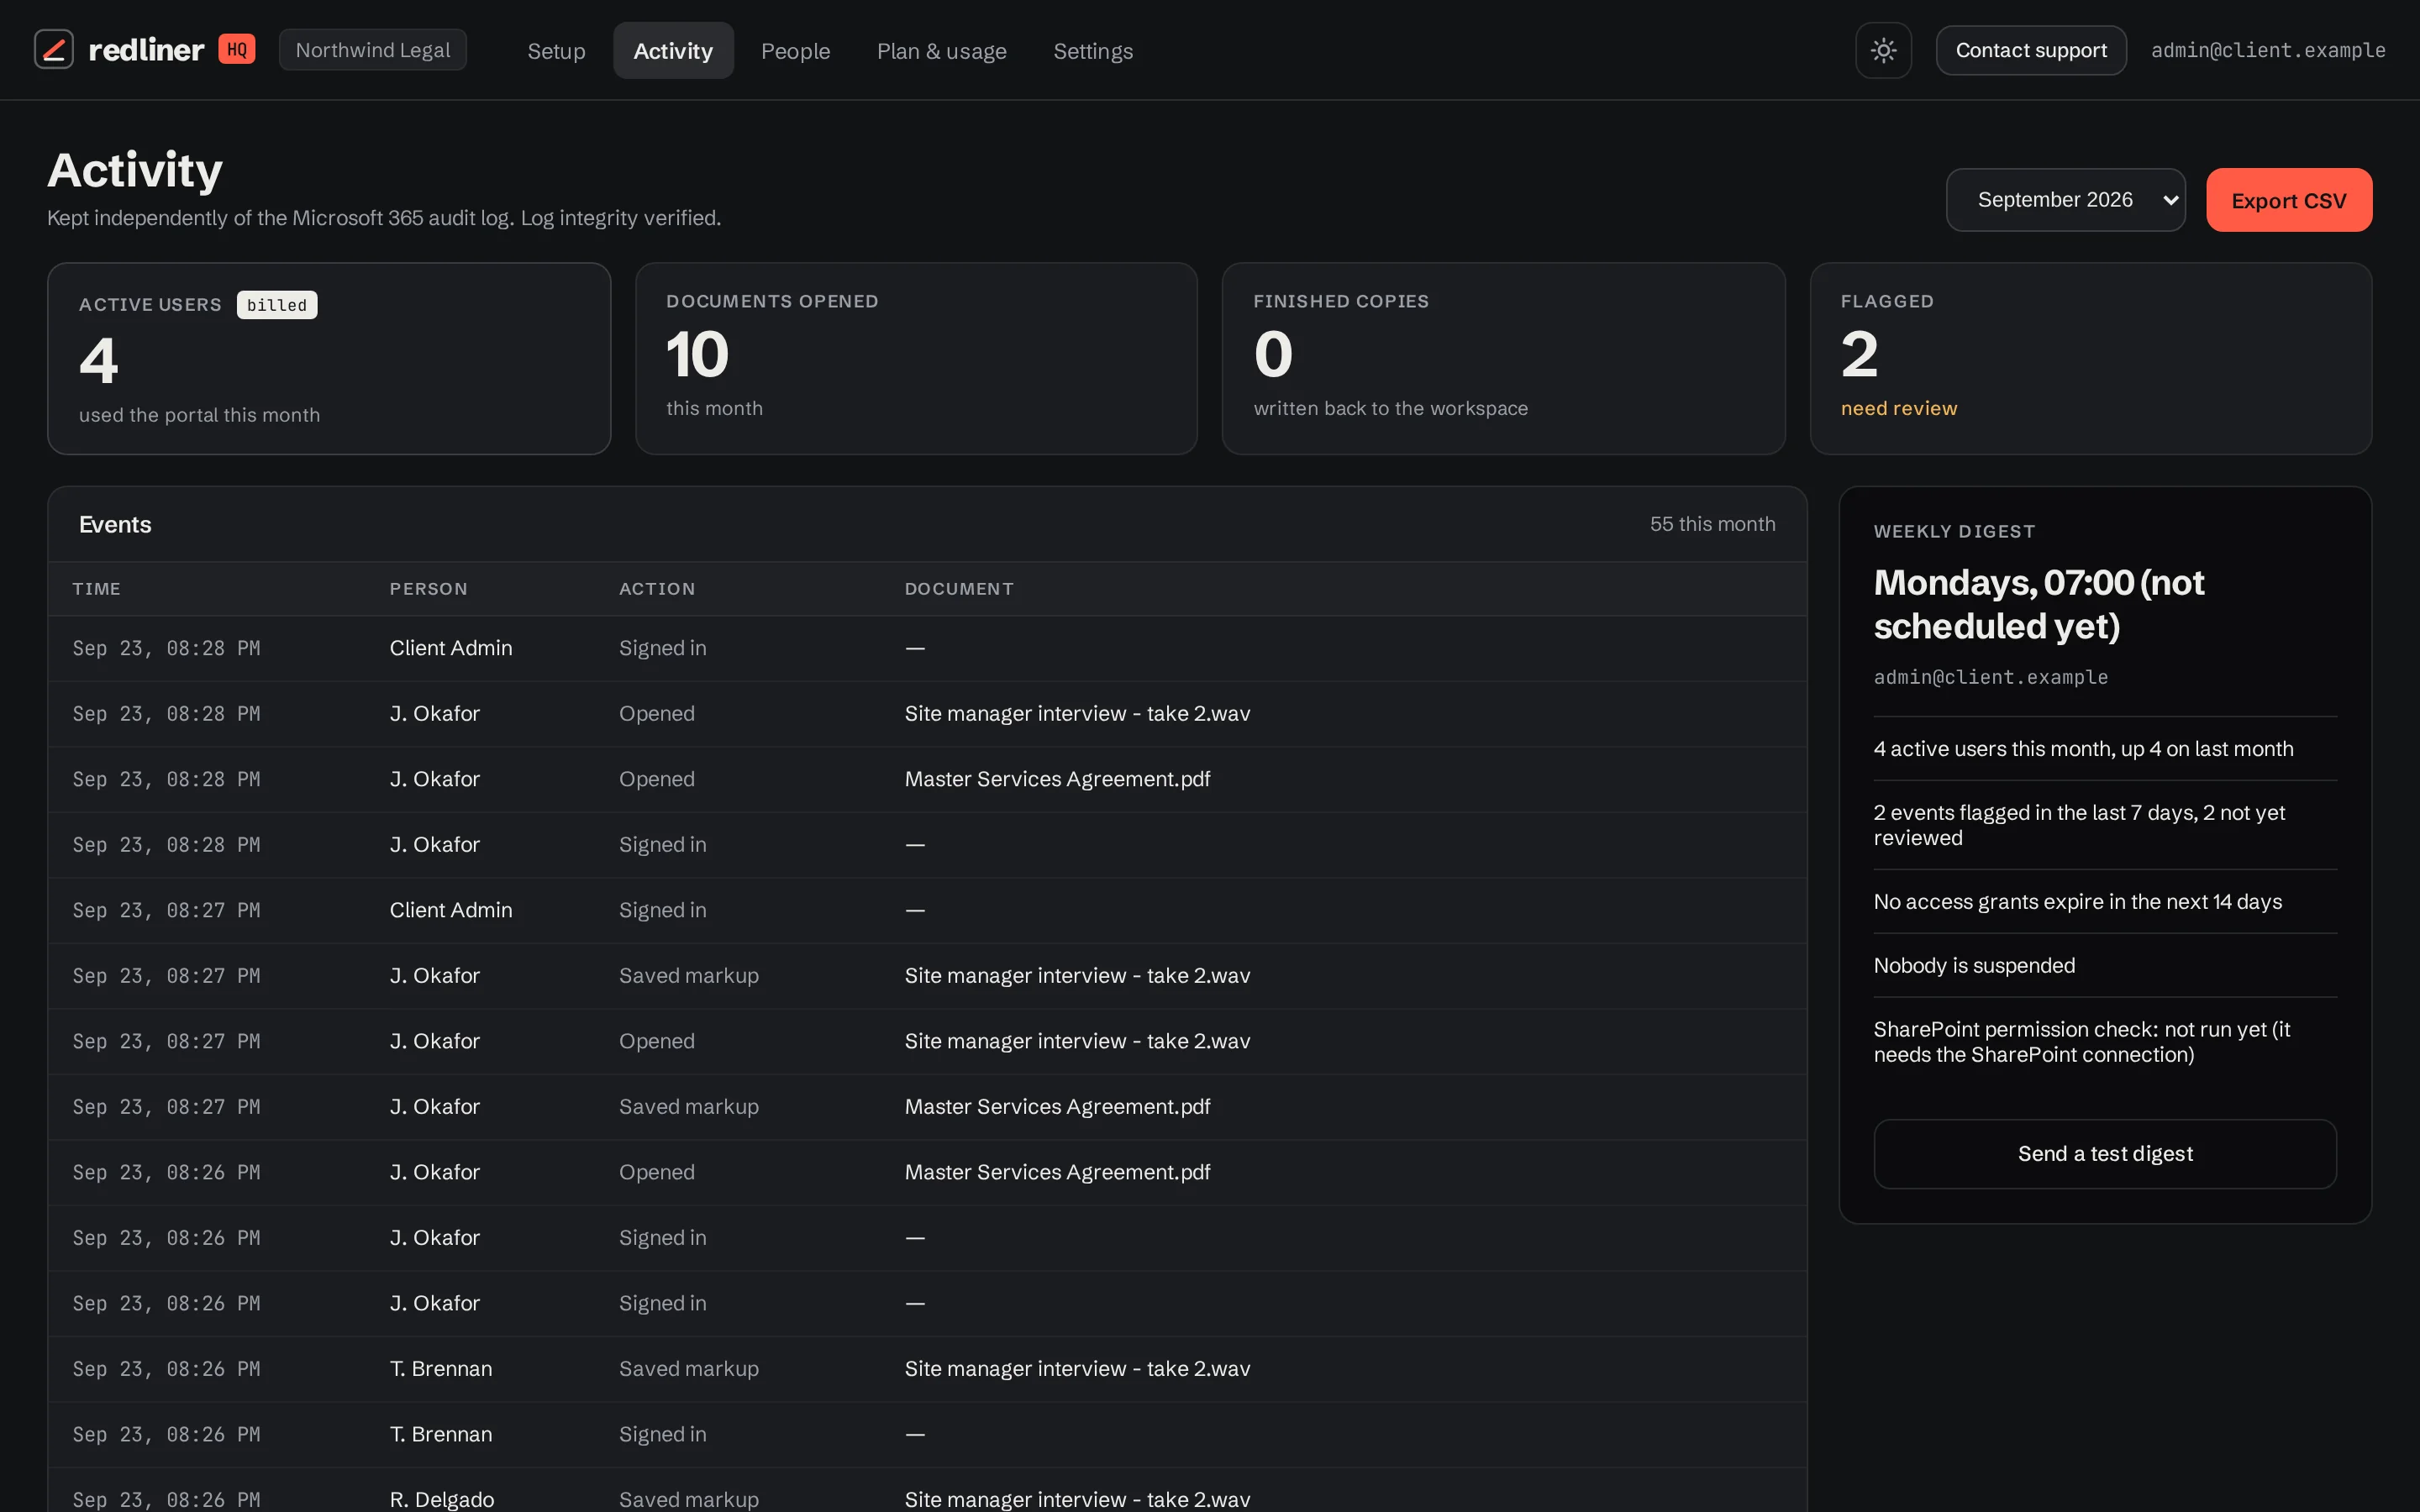Viewport: 2420px width, 1512px height.
Task: Click Client Admin at 08:27 PM row
Action: point(927,910)
